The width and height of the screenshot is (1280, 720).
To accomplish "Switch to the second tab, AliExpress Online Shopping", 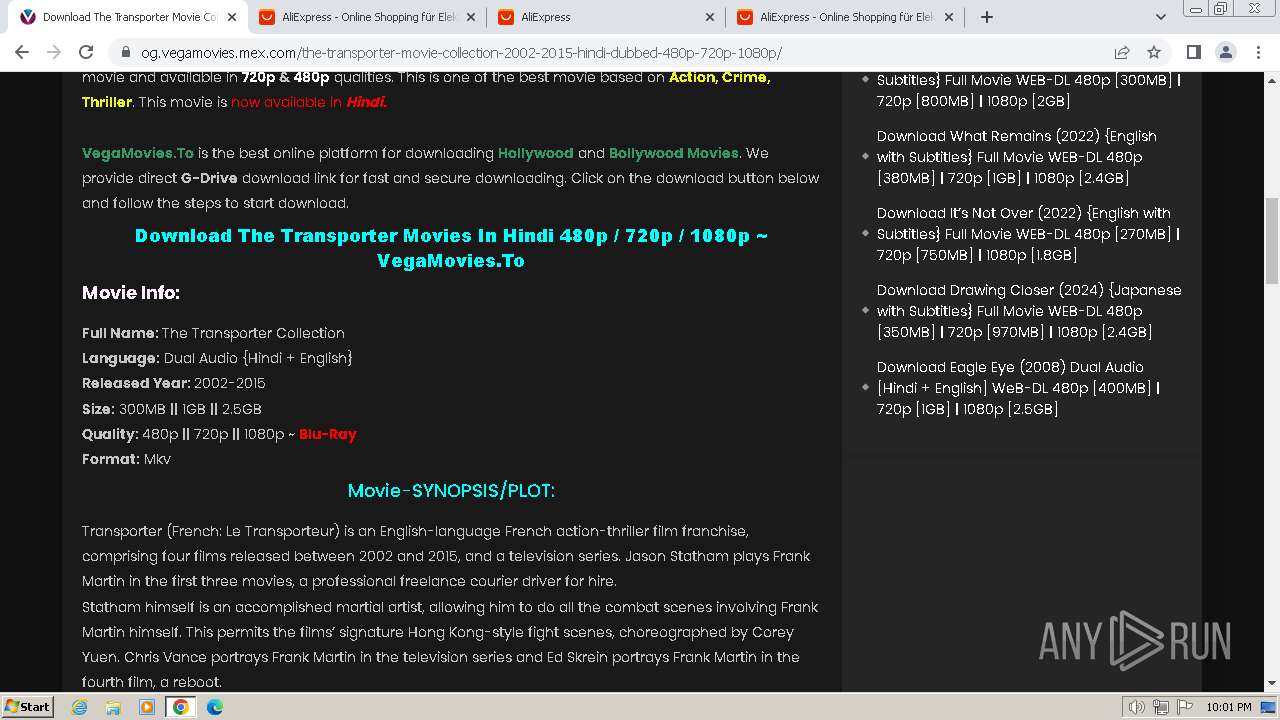I will (367, 17).
